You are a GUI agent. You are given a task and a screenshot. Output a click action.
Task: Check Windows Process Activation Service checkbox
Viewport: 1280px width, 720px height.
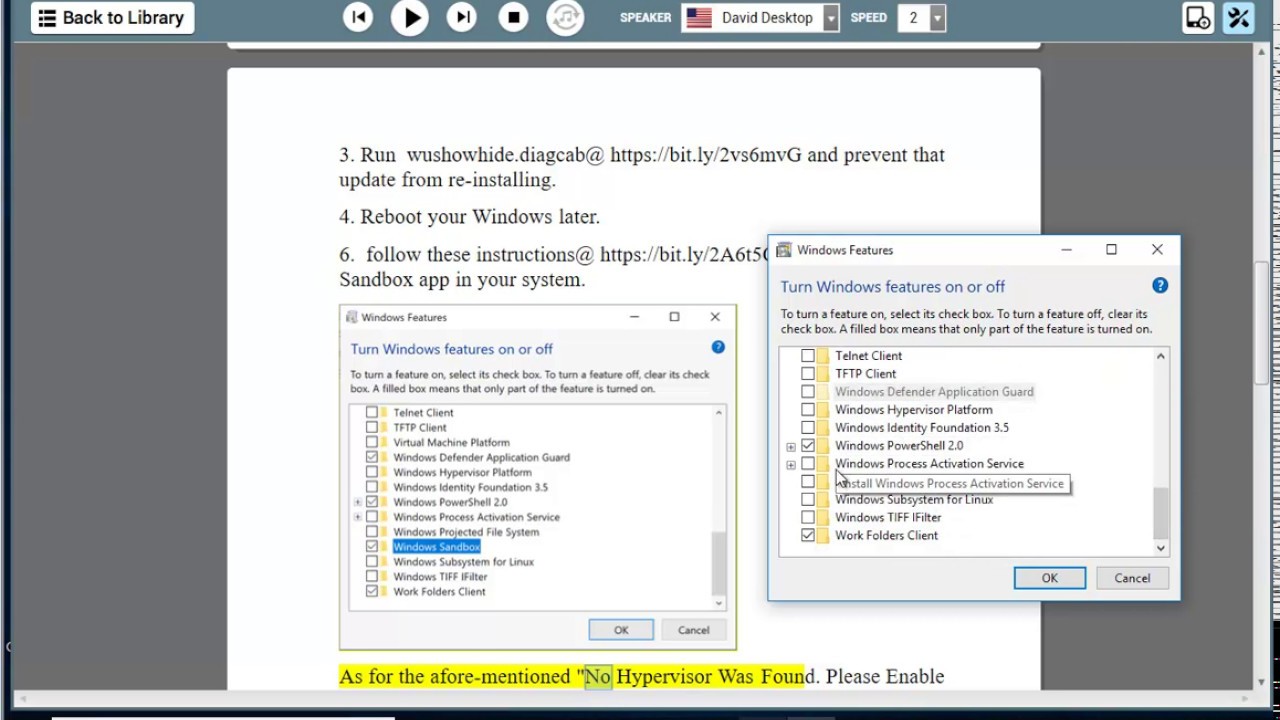click(x=808, y=464)
